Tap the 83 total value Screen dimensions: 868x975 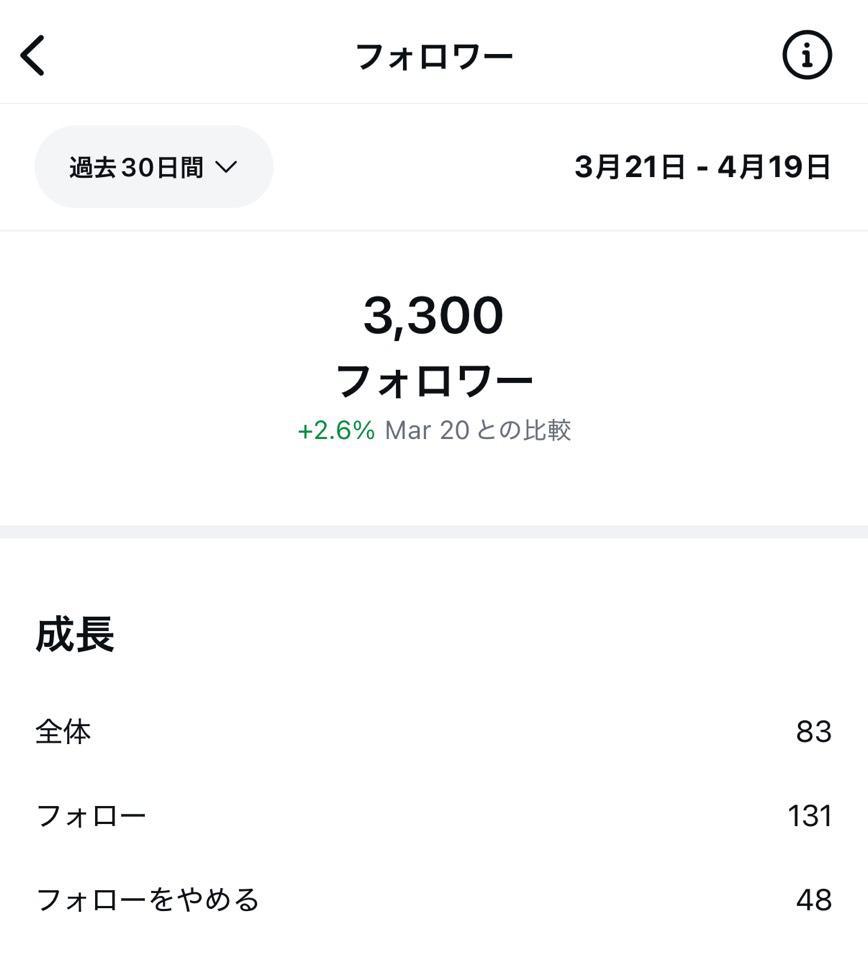point(813,732)
